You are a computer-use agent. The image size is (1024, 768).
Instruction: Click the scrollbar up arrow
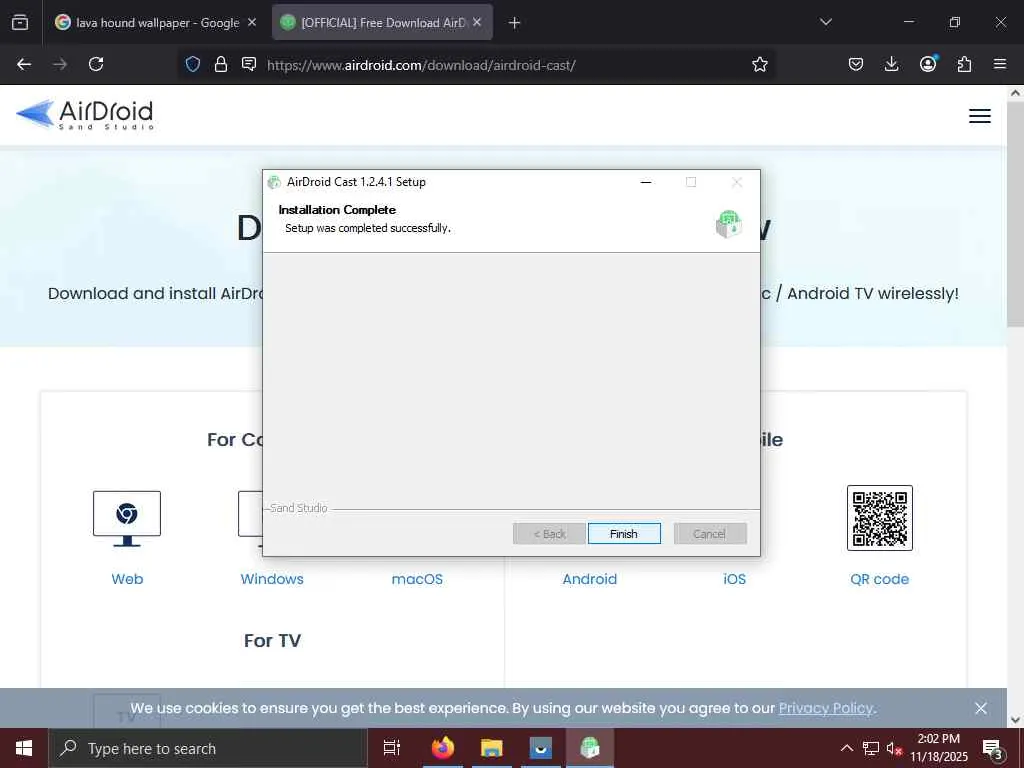point(1015,93)
